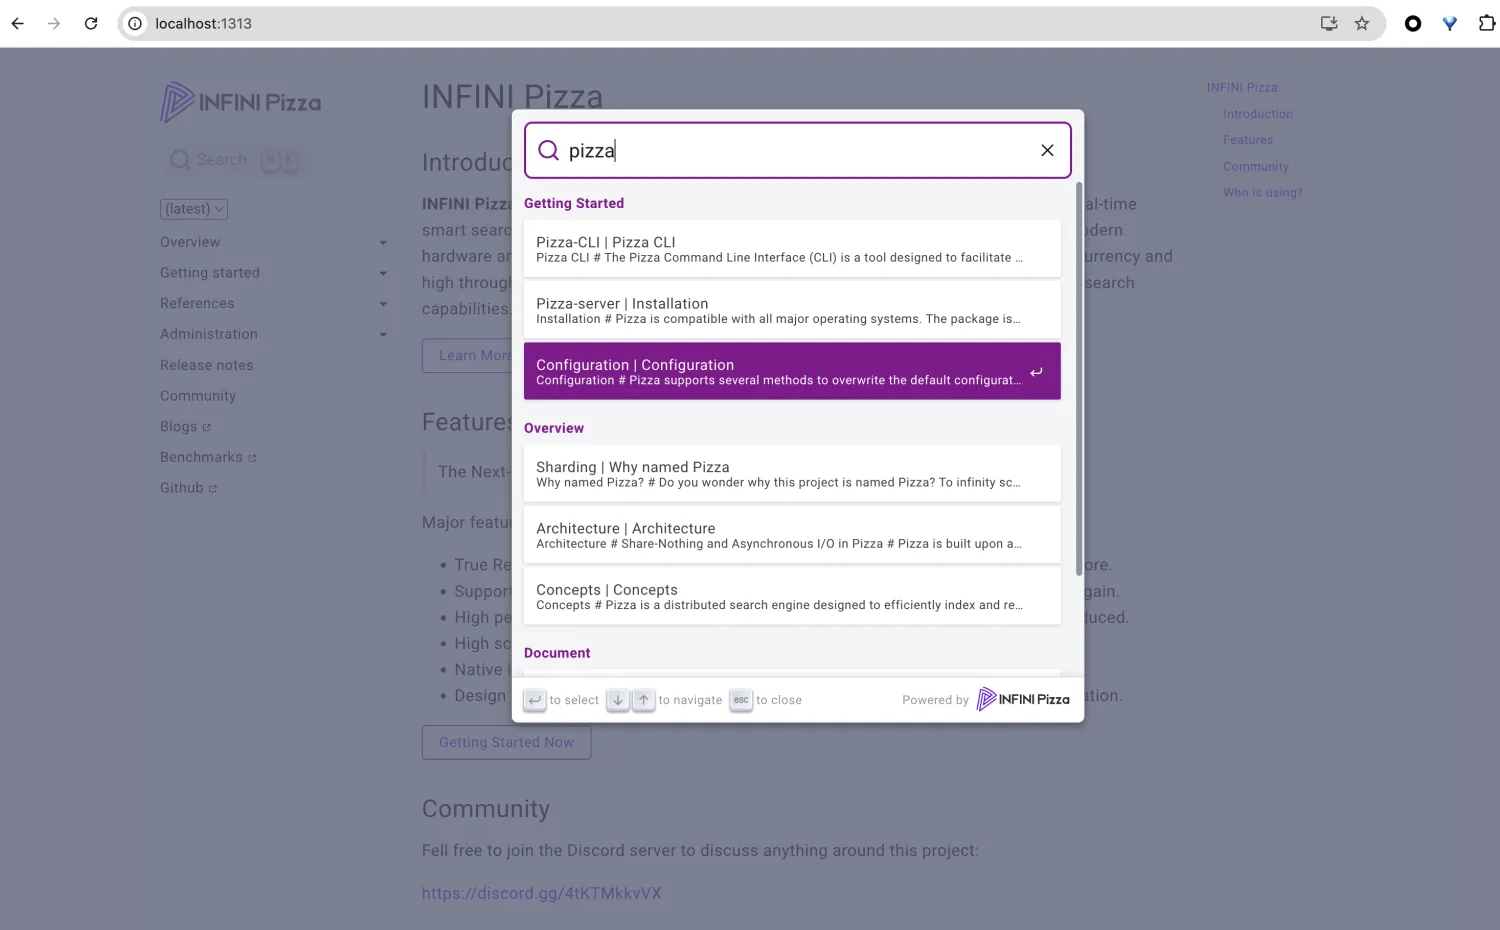The height and width of the screenshot is (930, 1500).
Task: Open Community in the sidebar
Action: tap(198, 396)
